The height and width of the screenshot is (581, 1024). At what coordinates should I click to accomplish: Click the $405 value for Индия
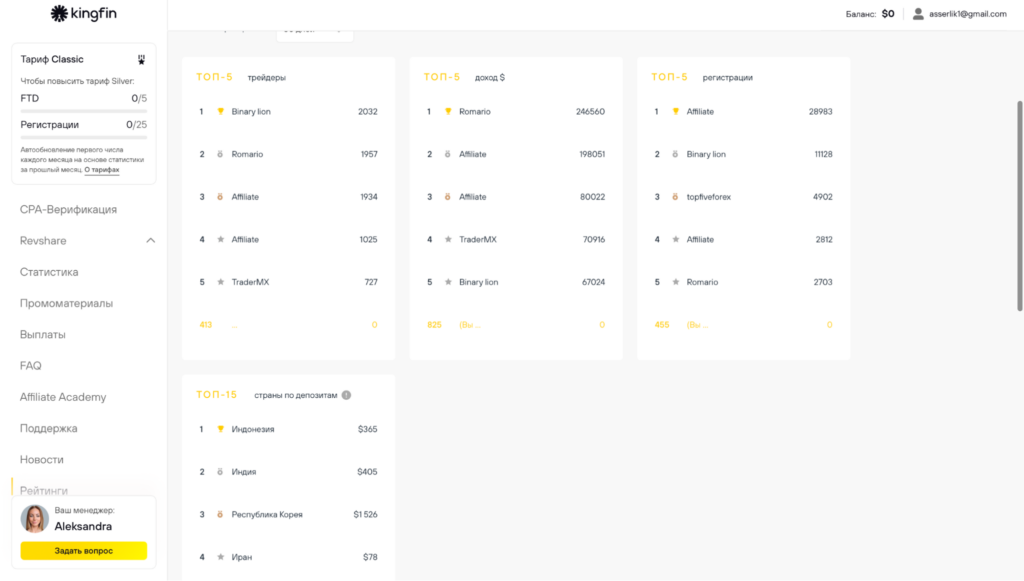[367, 471]
